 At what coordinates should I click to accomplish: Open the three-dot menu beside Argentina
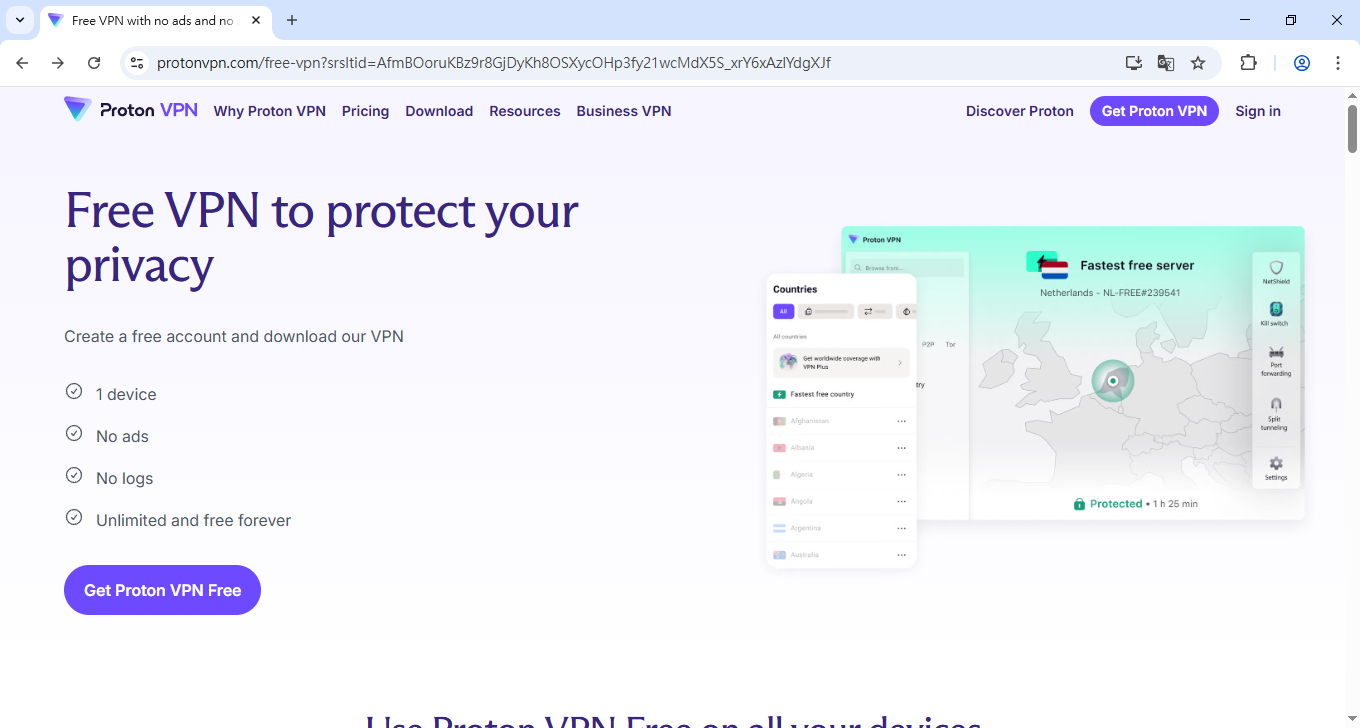click(x=902, y=528)
